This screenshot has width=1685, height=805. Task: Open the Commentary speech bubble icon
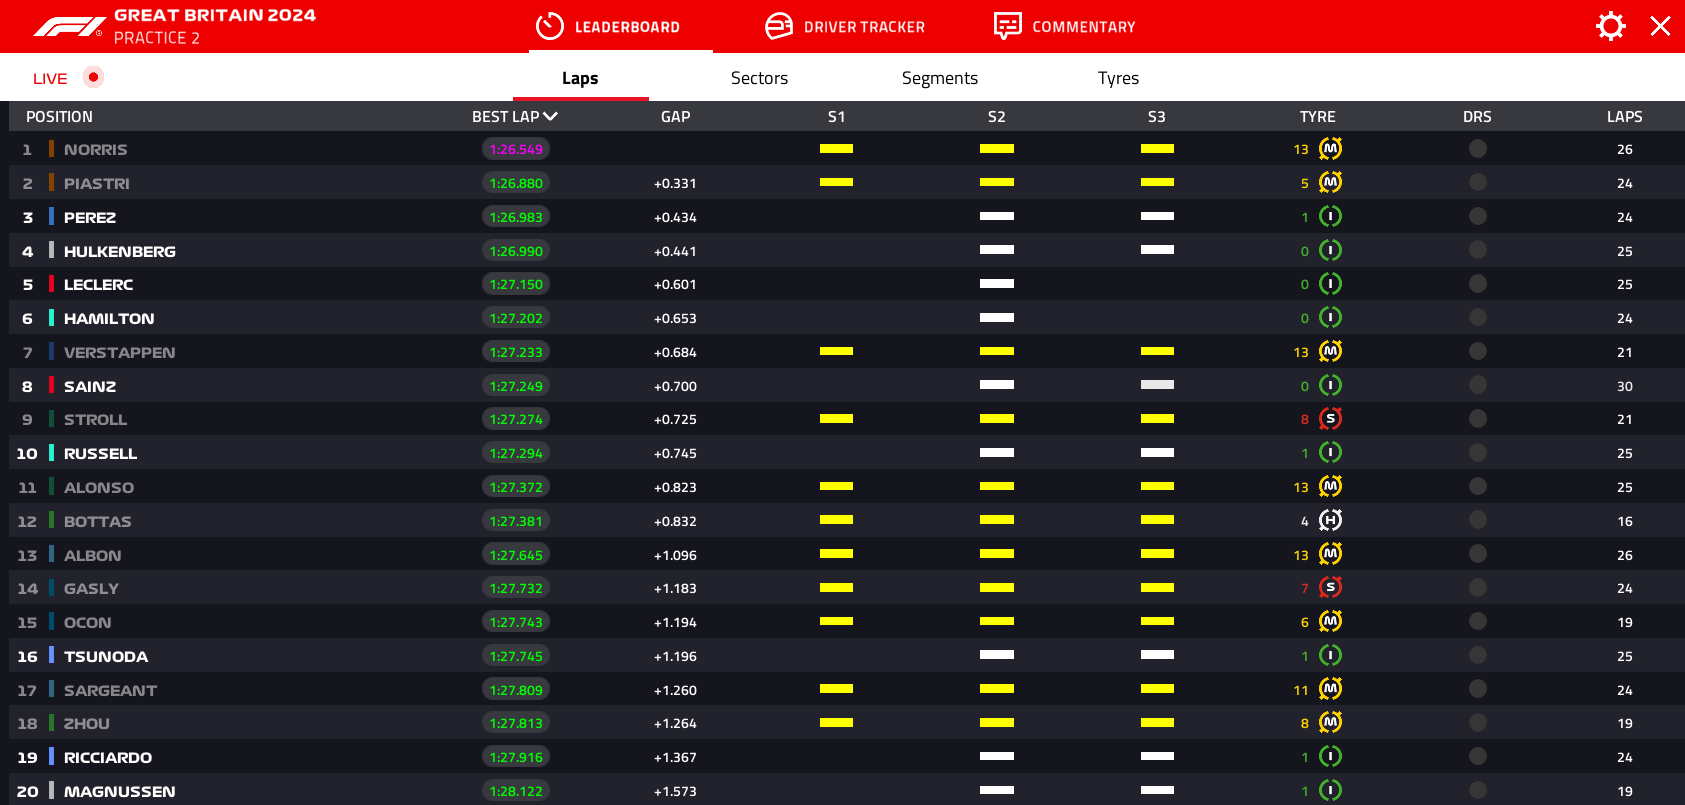pyautogui.click(x=1007, y=26)
